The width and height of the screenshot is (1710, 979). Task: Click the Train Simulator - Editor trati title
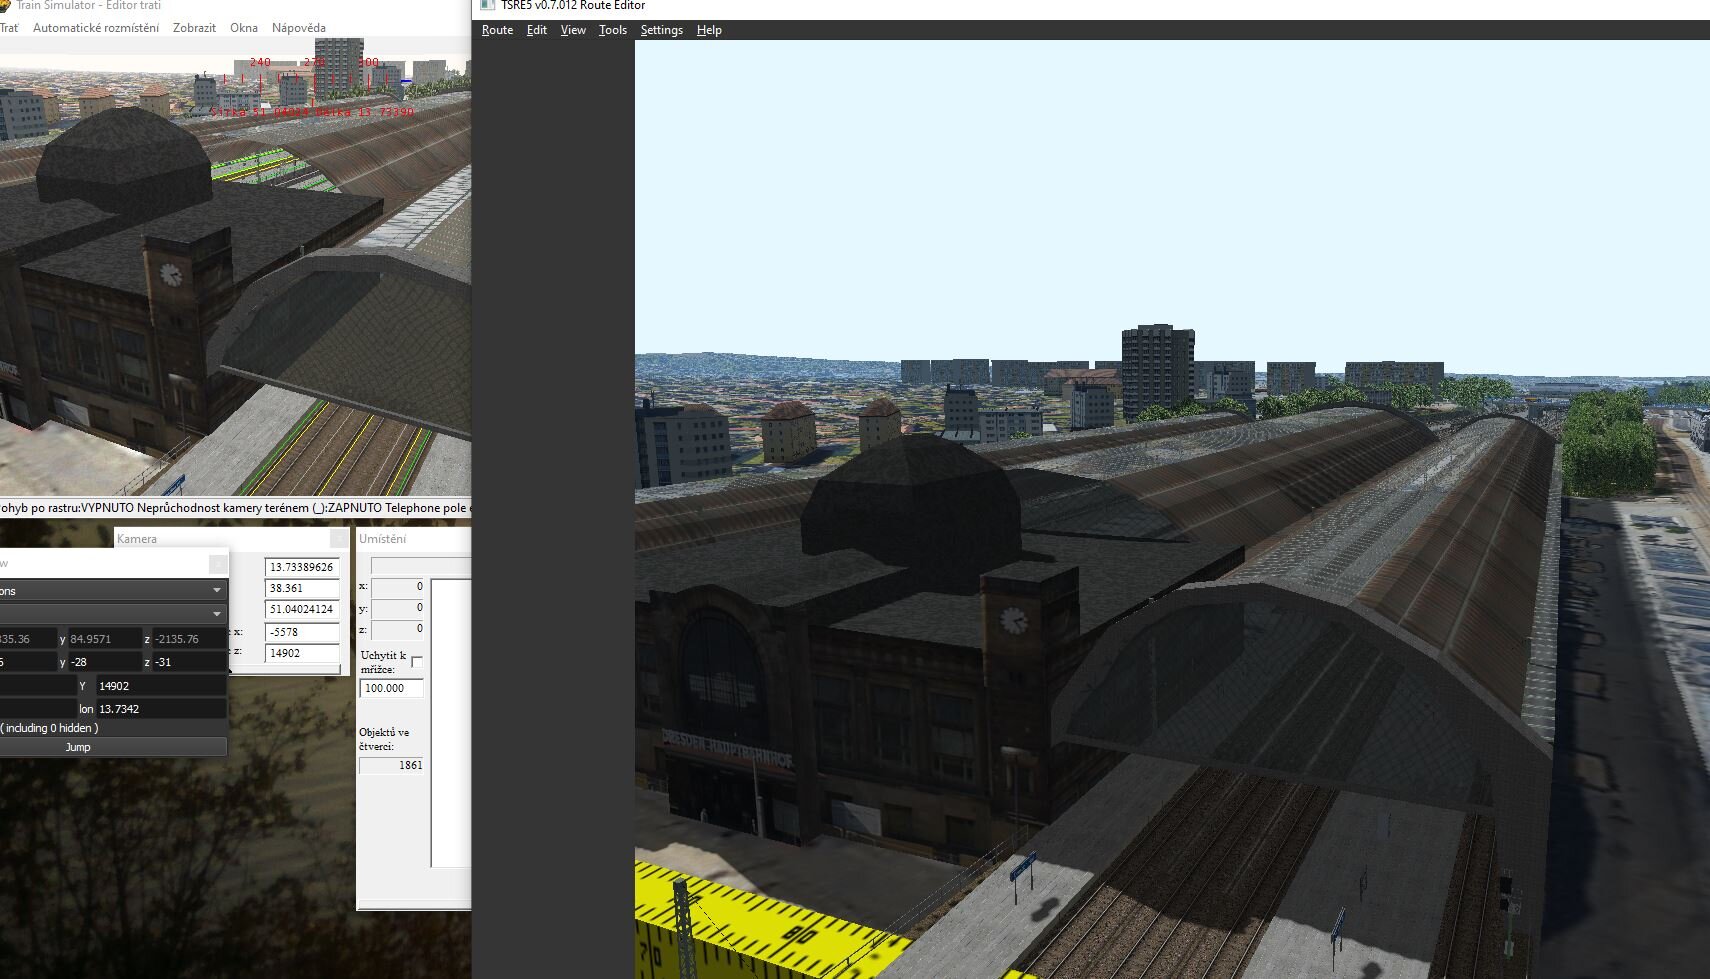click(x=88, y=5)
